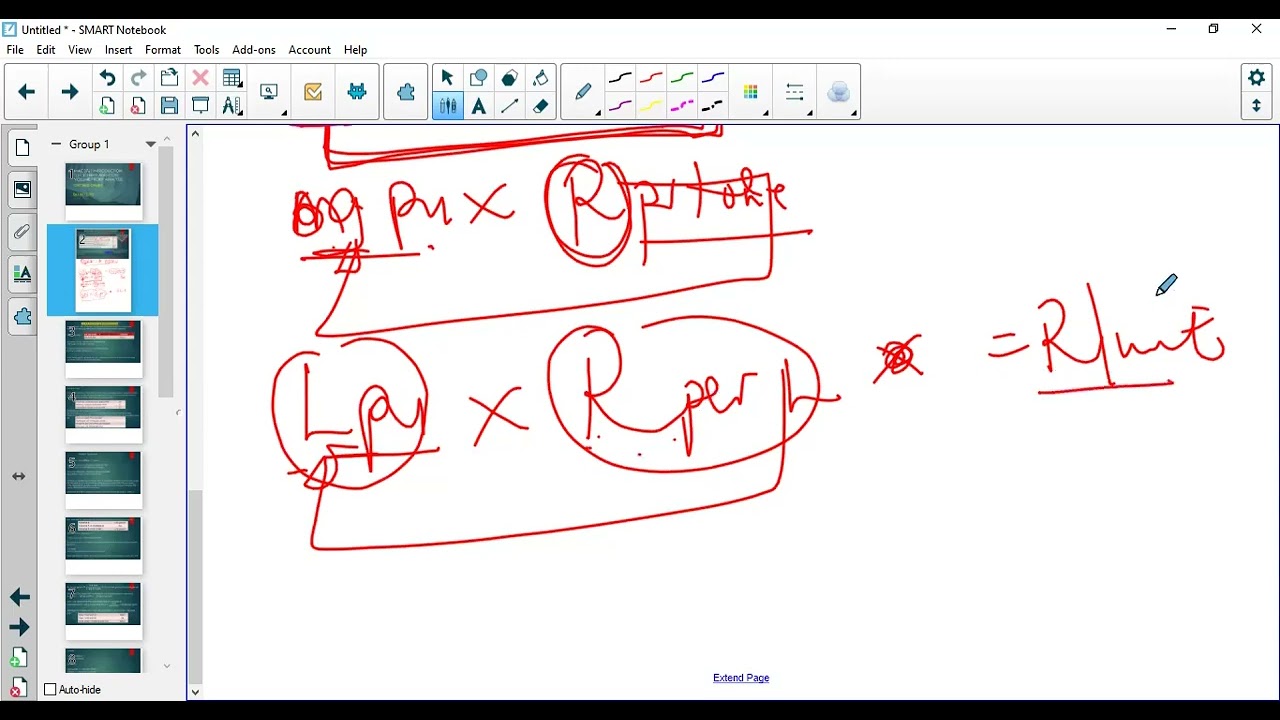Open the Format menu
Viewport: 1280px width, 720px height.
[163, 50]
